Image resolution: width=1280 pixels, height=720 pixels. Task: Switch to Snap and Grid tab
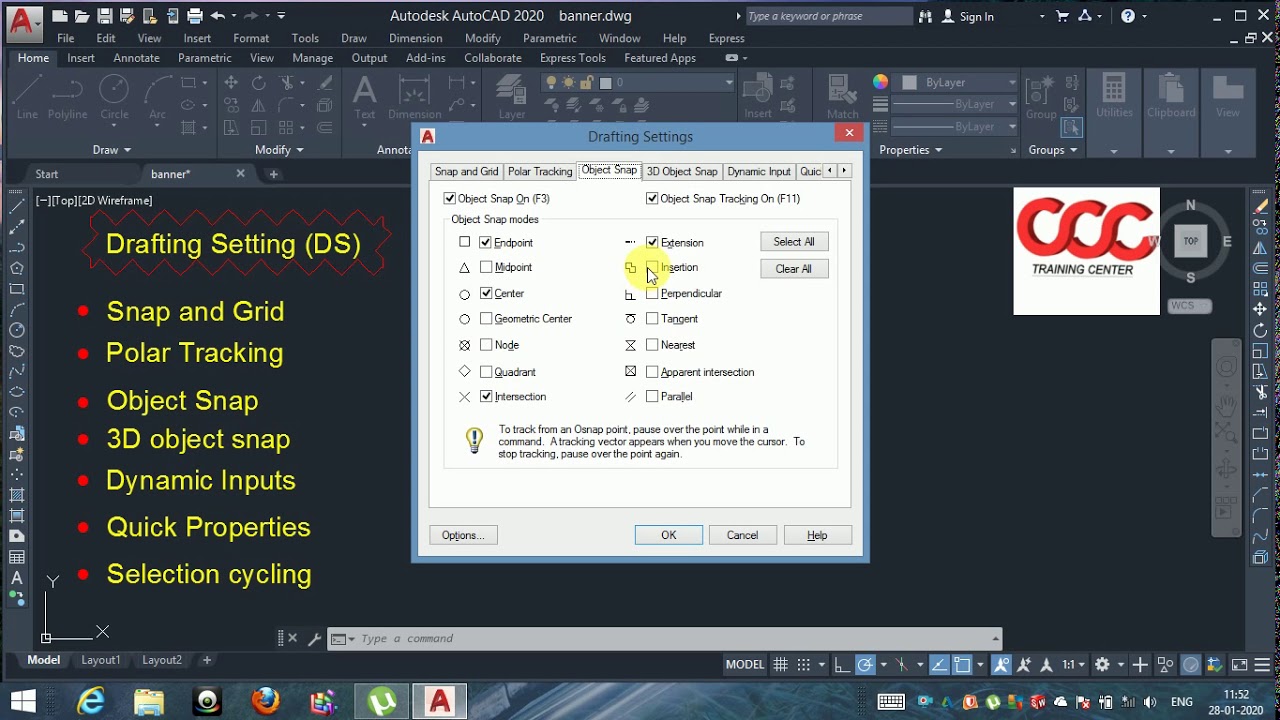point(466,171)
